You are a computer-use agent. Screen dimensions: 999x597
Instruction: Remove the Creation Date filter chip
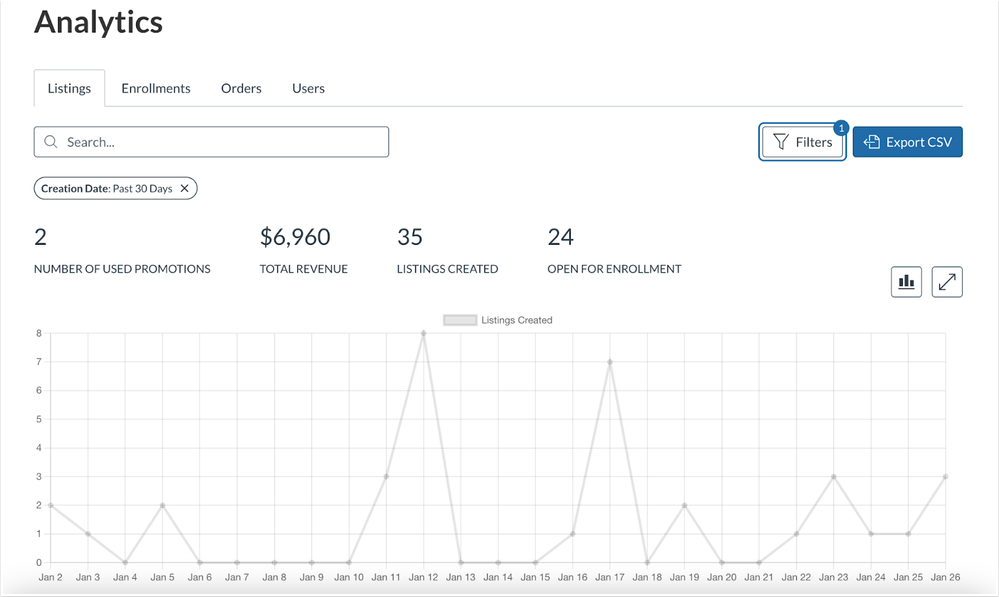[184, 188]
